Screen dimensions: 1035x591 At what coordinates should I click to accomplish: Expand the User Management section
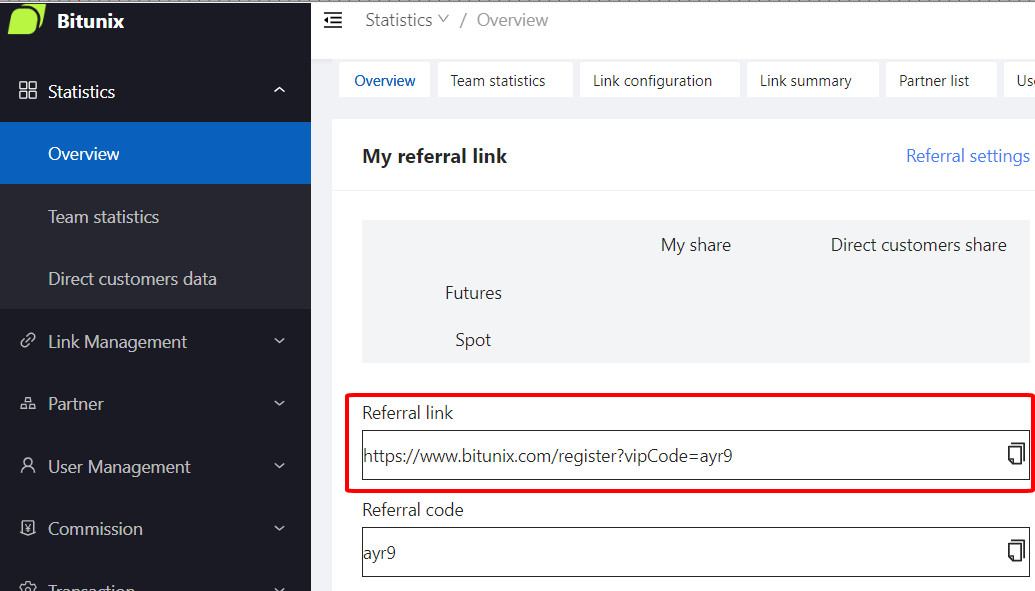(x=279, y=466)
